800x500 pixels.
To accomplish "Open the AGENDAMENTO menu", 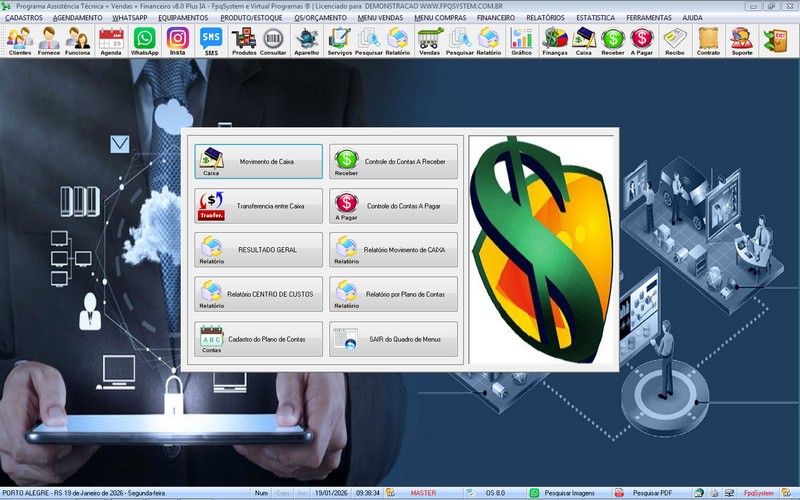I will [x=78, y=18].
